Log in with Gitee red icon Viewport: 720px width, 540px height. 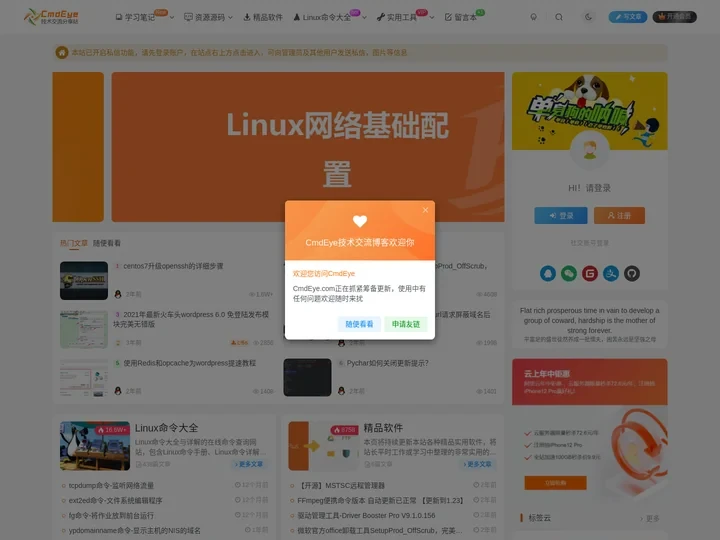click(x=590, y=274)
